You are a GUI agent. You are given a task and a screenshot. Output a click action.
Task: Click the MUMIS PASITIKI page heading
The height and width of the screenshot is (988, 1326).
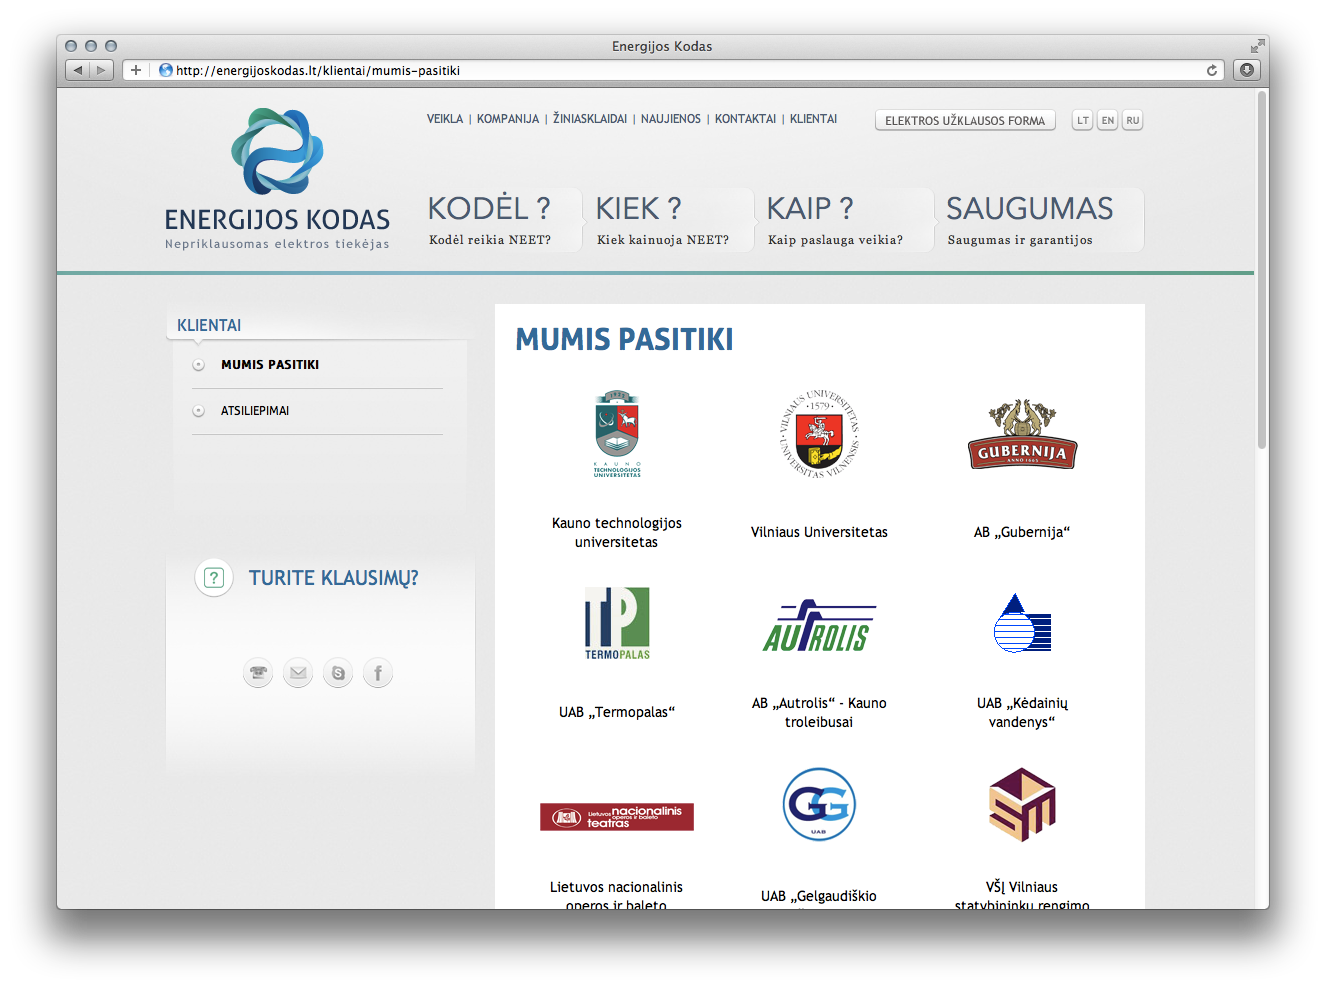pyautogui.click(x=624, y=339)
